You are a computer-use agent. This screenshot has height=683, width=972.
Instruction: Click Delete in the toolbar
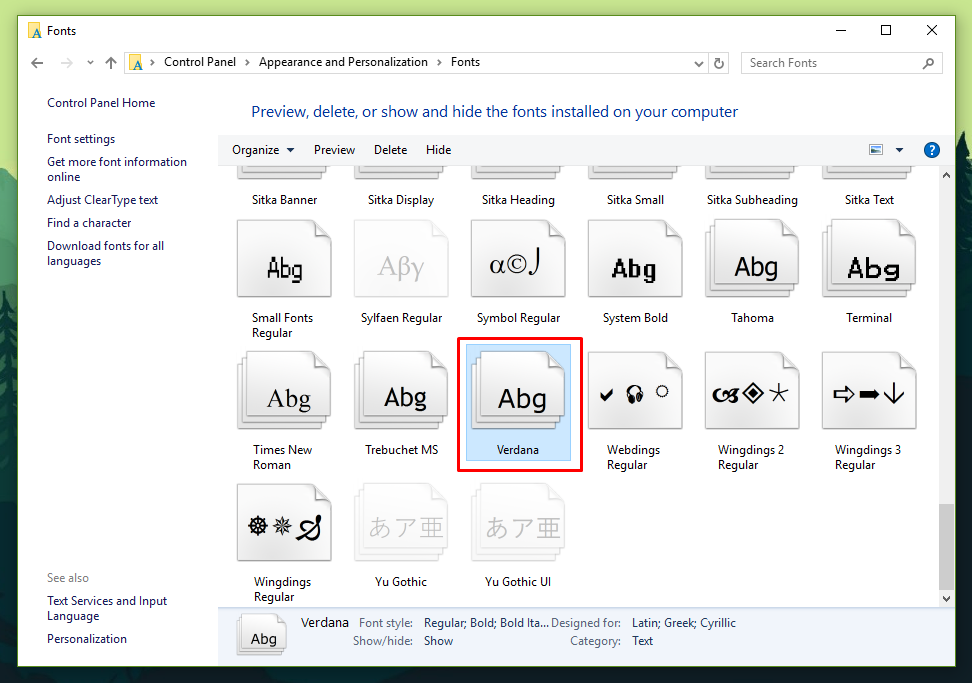tap(391, 150)
